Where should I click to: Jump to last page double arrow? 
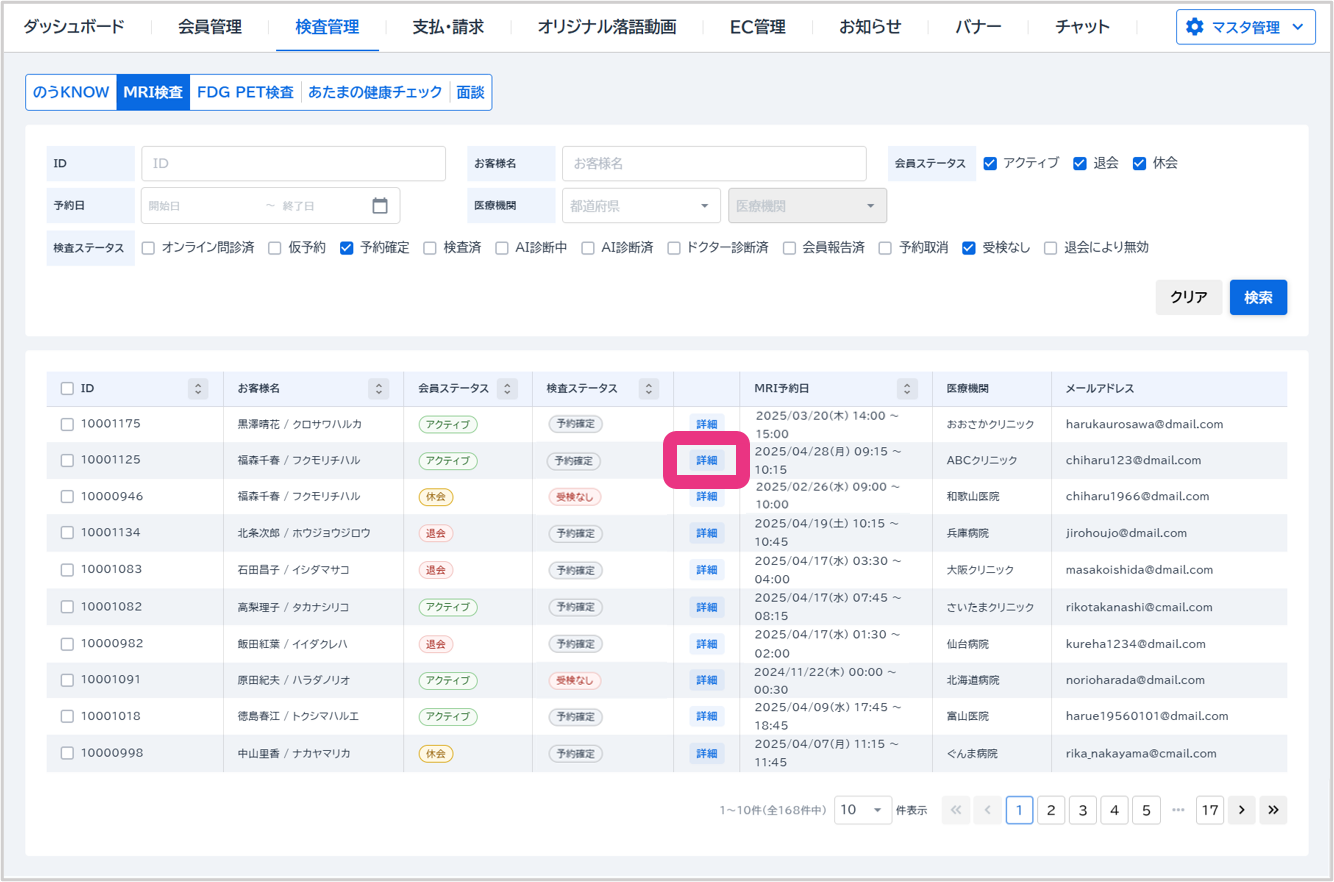coord(1273,810)
